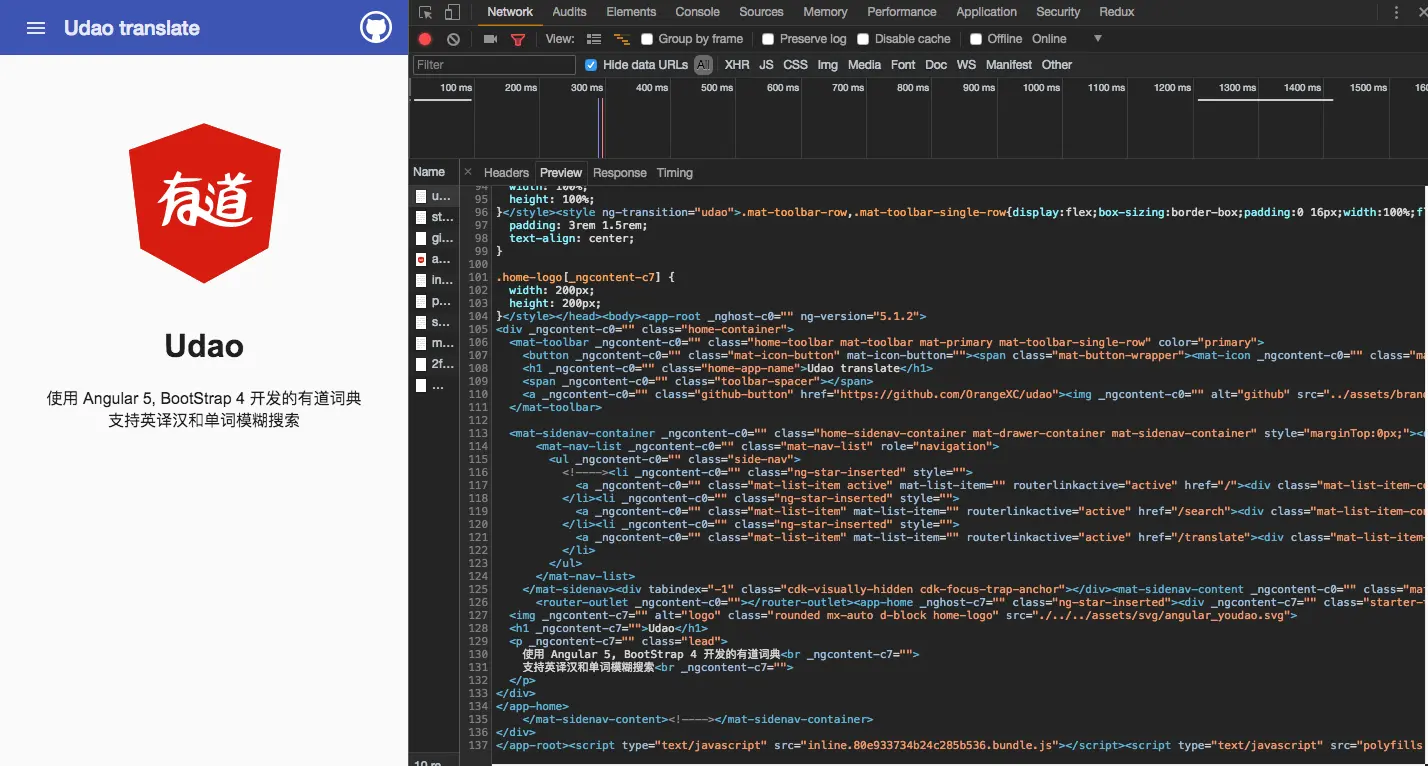Toggle the red filter funnel icon
Screen dimensions: 1428x766
(518, 39)
